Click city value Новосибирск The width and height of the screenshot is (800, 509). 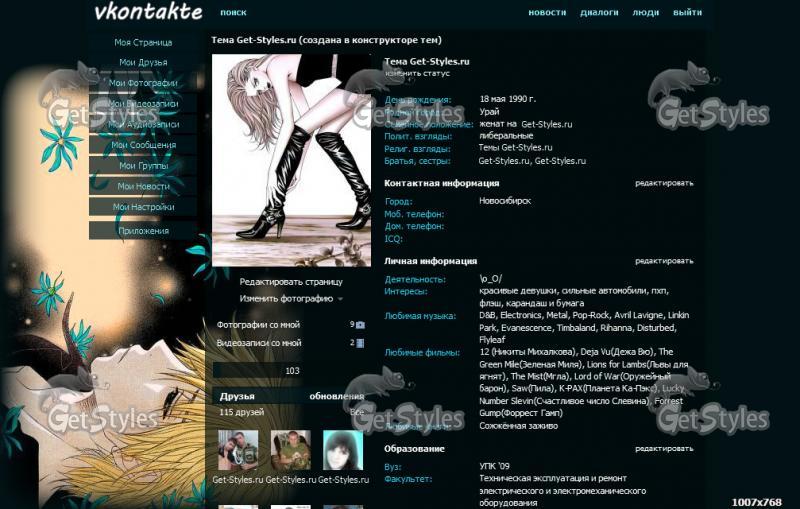[505, 201]
